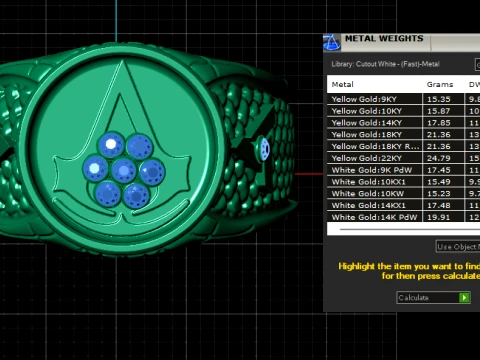Click the 17.45 grams value

pos(439,170)
